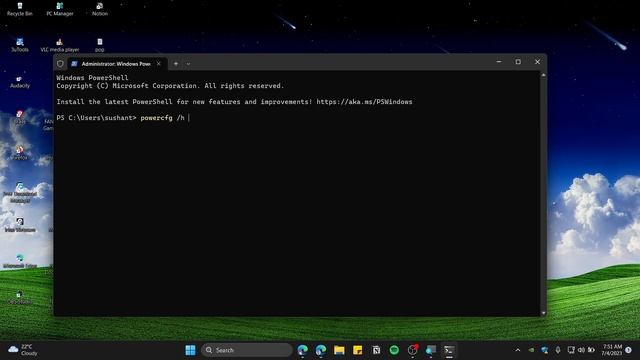This screenshot has height=360, width=640.
Task: Click the 'Windows PowerShell' header text
Action: tap(92, 78)
